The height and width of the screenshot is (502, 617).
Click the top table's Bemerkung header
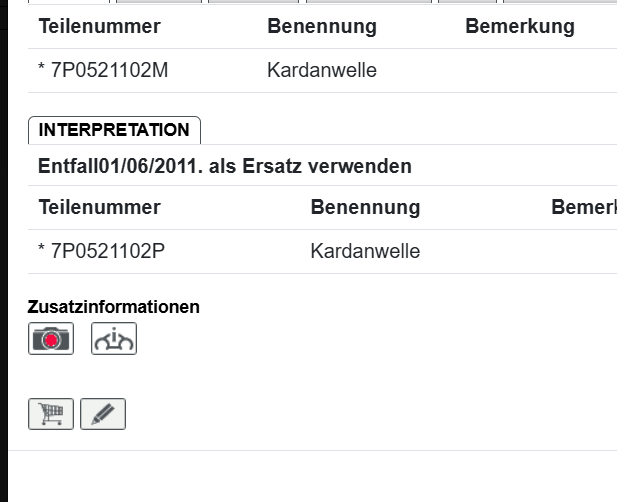click(519, 27)
